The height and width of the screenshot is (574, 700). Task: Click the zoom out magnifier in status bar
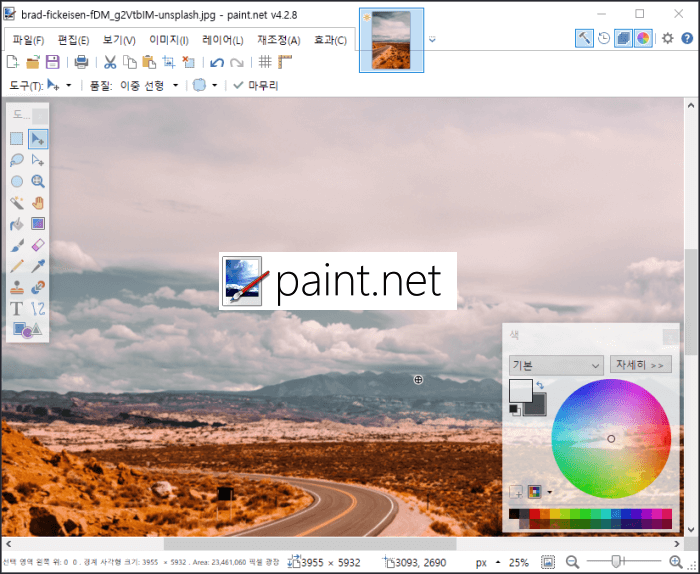572,562
